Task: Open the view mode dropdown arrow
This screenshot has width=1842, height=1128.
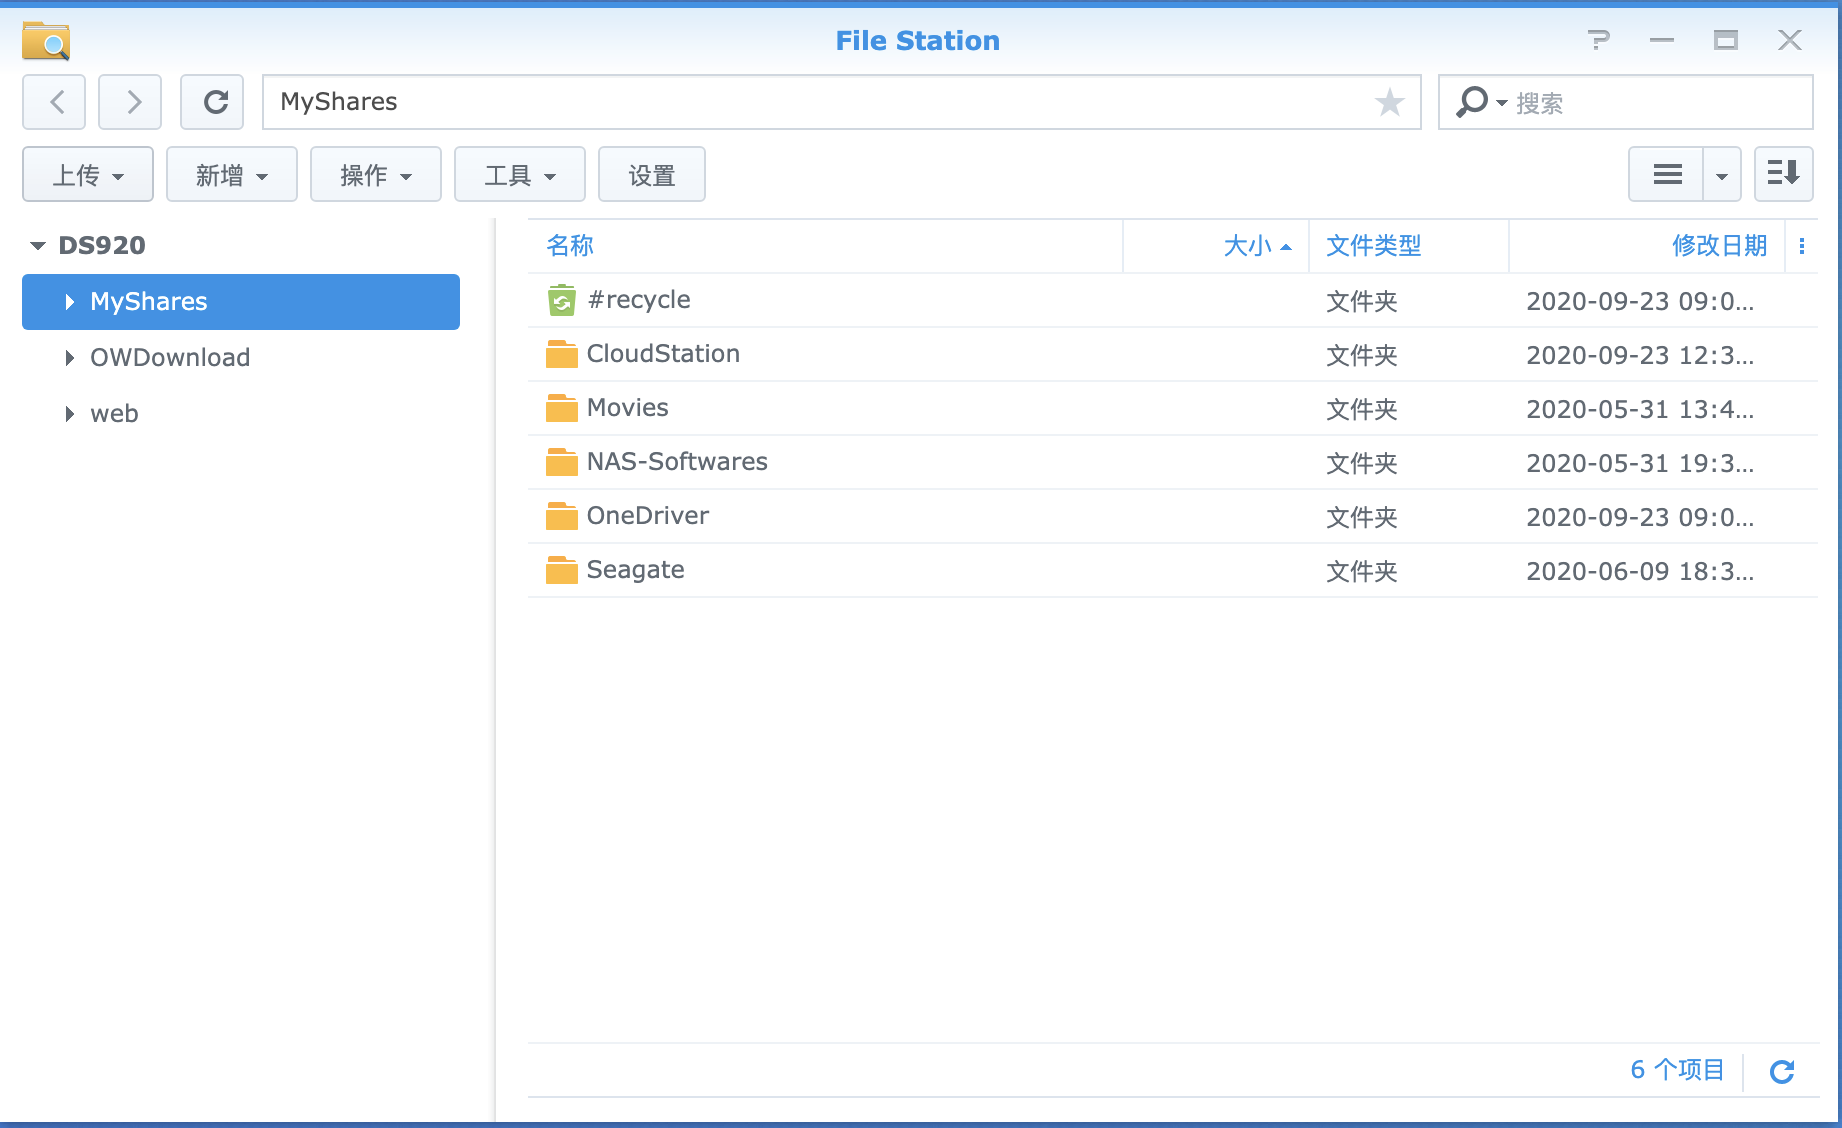Action: tap(1722, 175)
